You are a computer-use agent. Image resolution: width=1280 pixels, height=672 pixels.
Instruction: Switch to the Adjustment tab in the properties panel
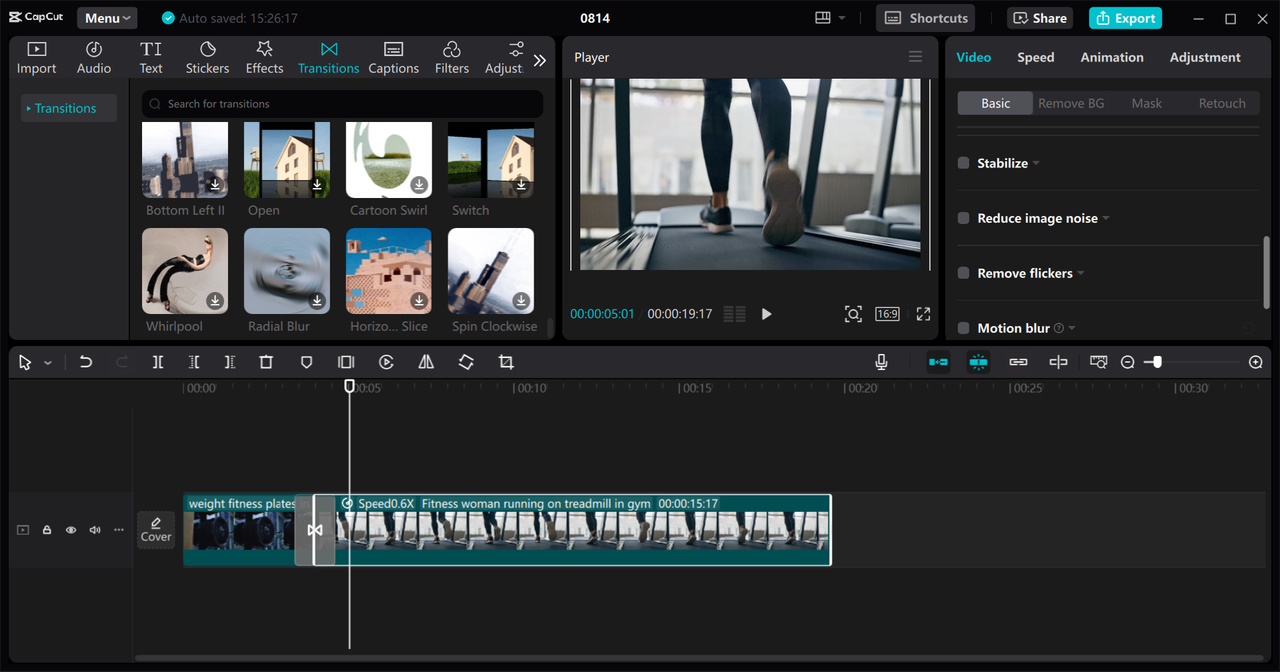1205,57
